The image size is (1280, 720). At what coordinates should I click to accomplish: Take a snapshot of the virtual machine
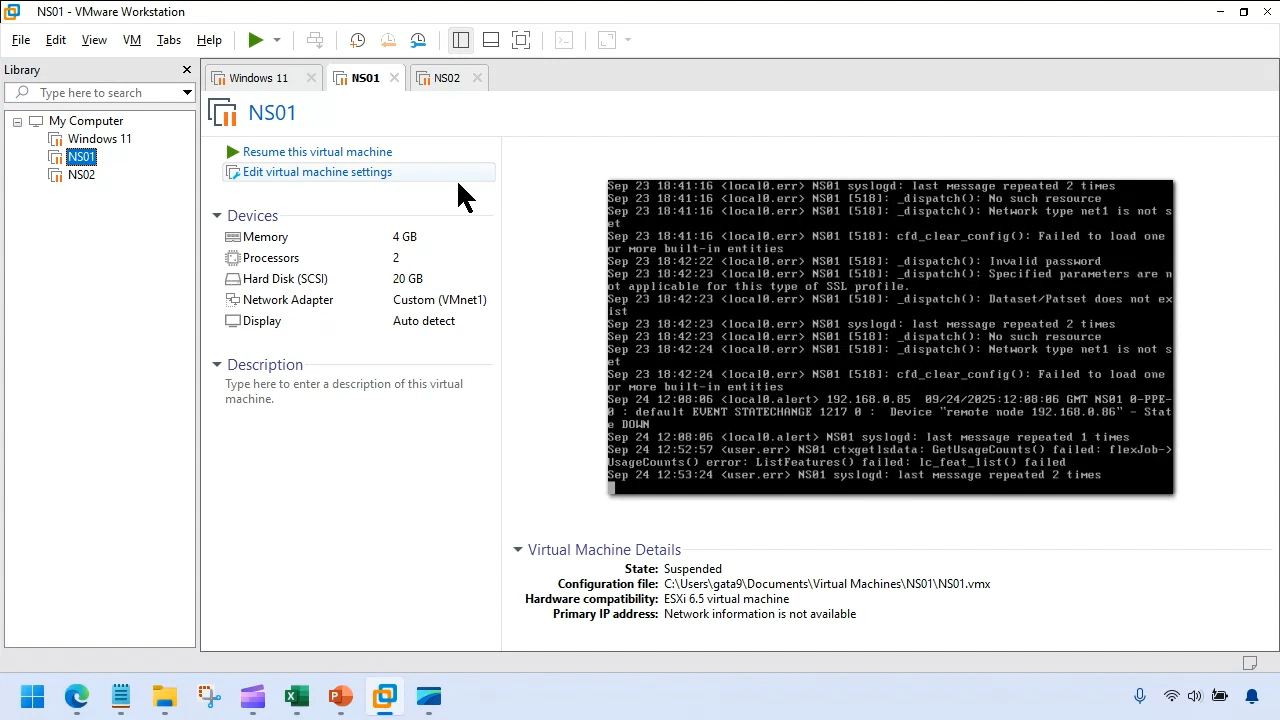click(357, 40)
